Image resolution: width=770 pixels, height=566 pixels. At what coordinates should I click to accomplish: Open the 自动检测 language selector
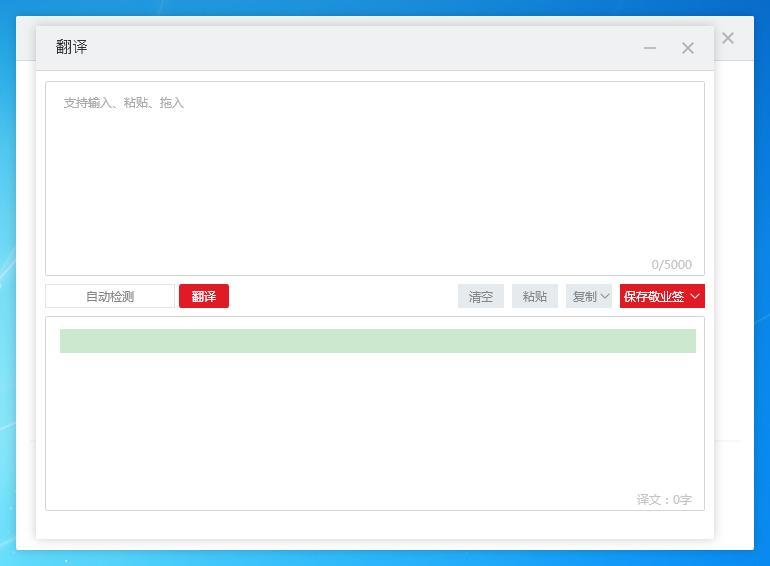(x=110, y=296)
